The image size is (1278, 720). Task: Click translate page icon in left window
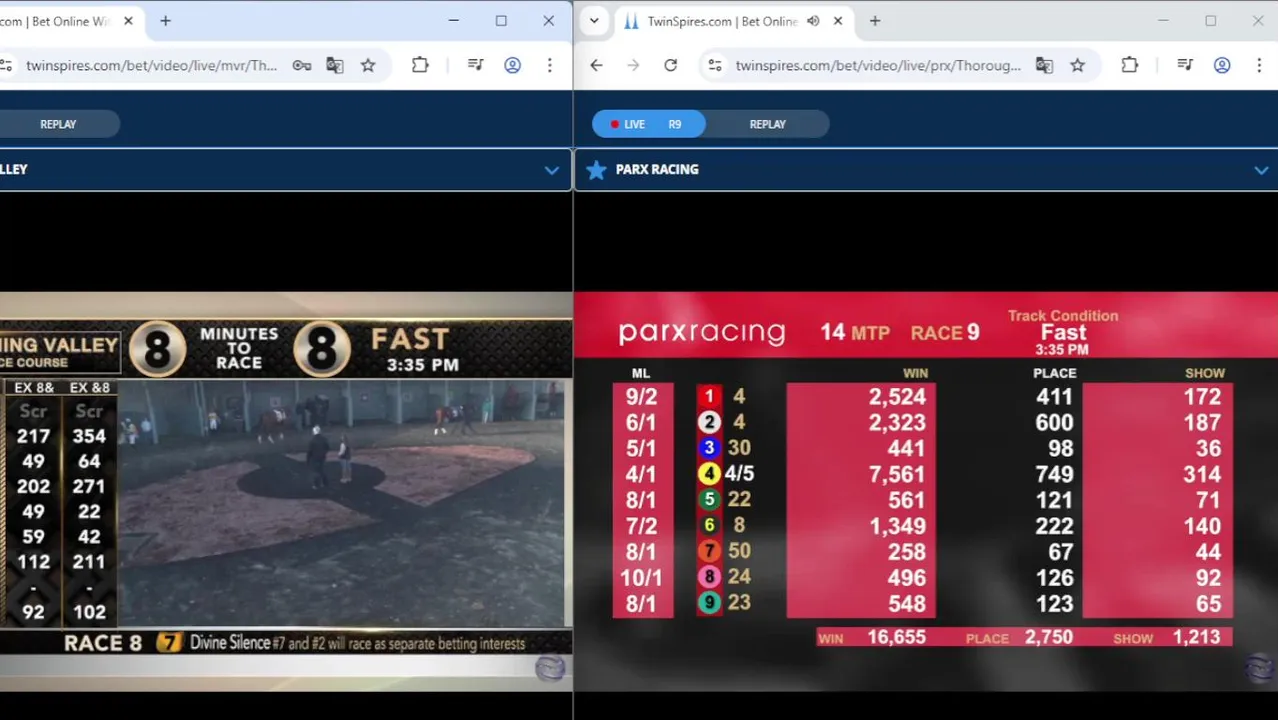tap(335, 65)
